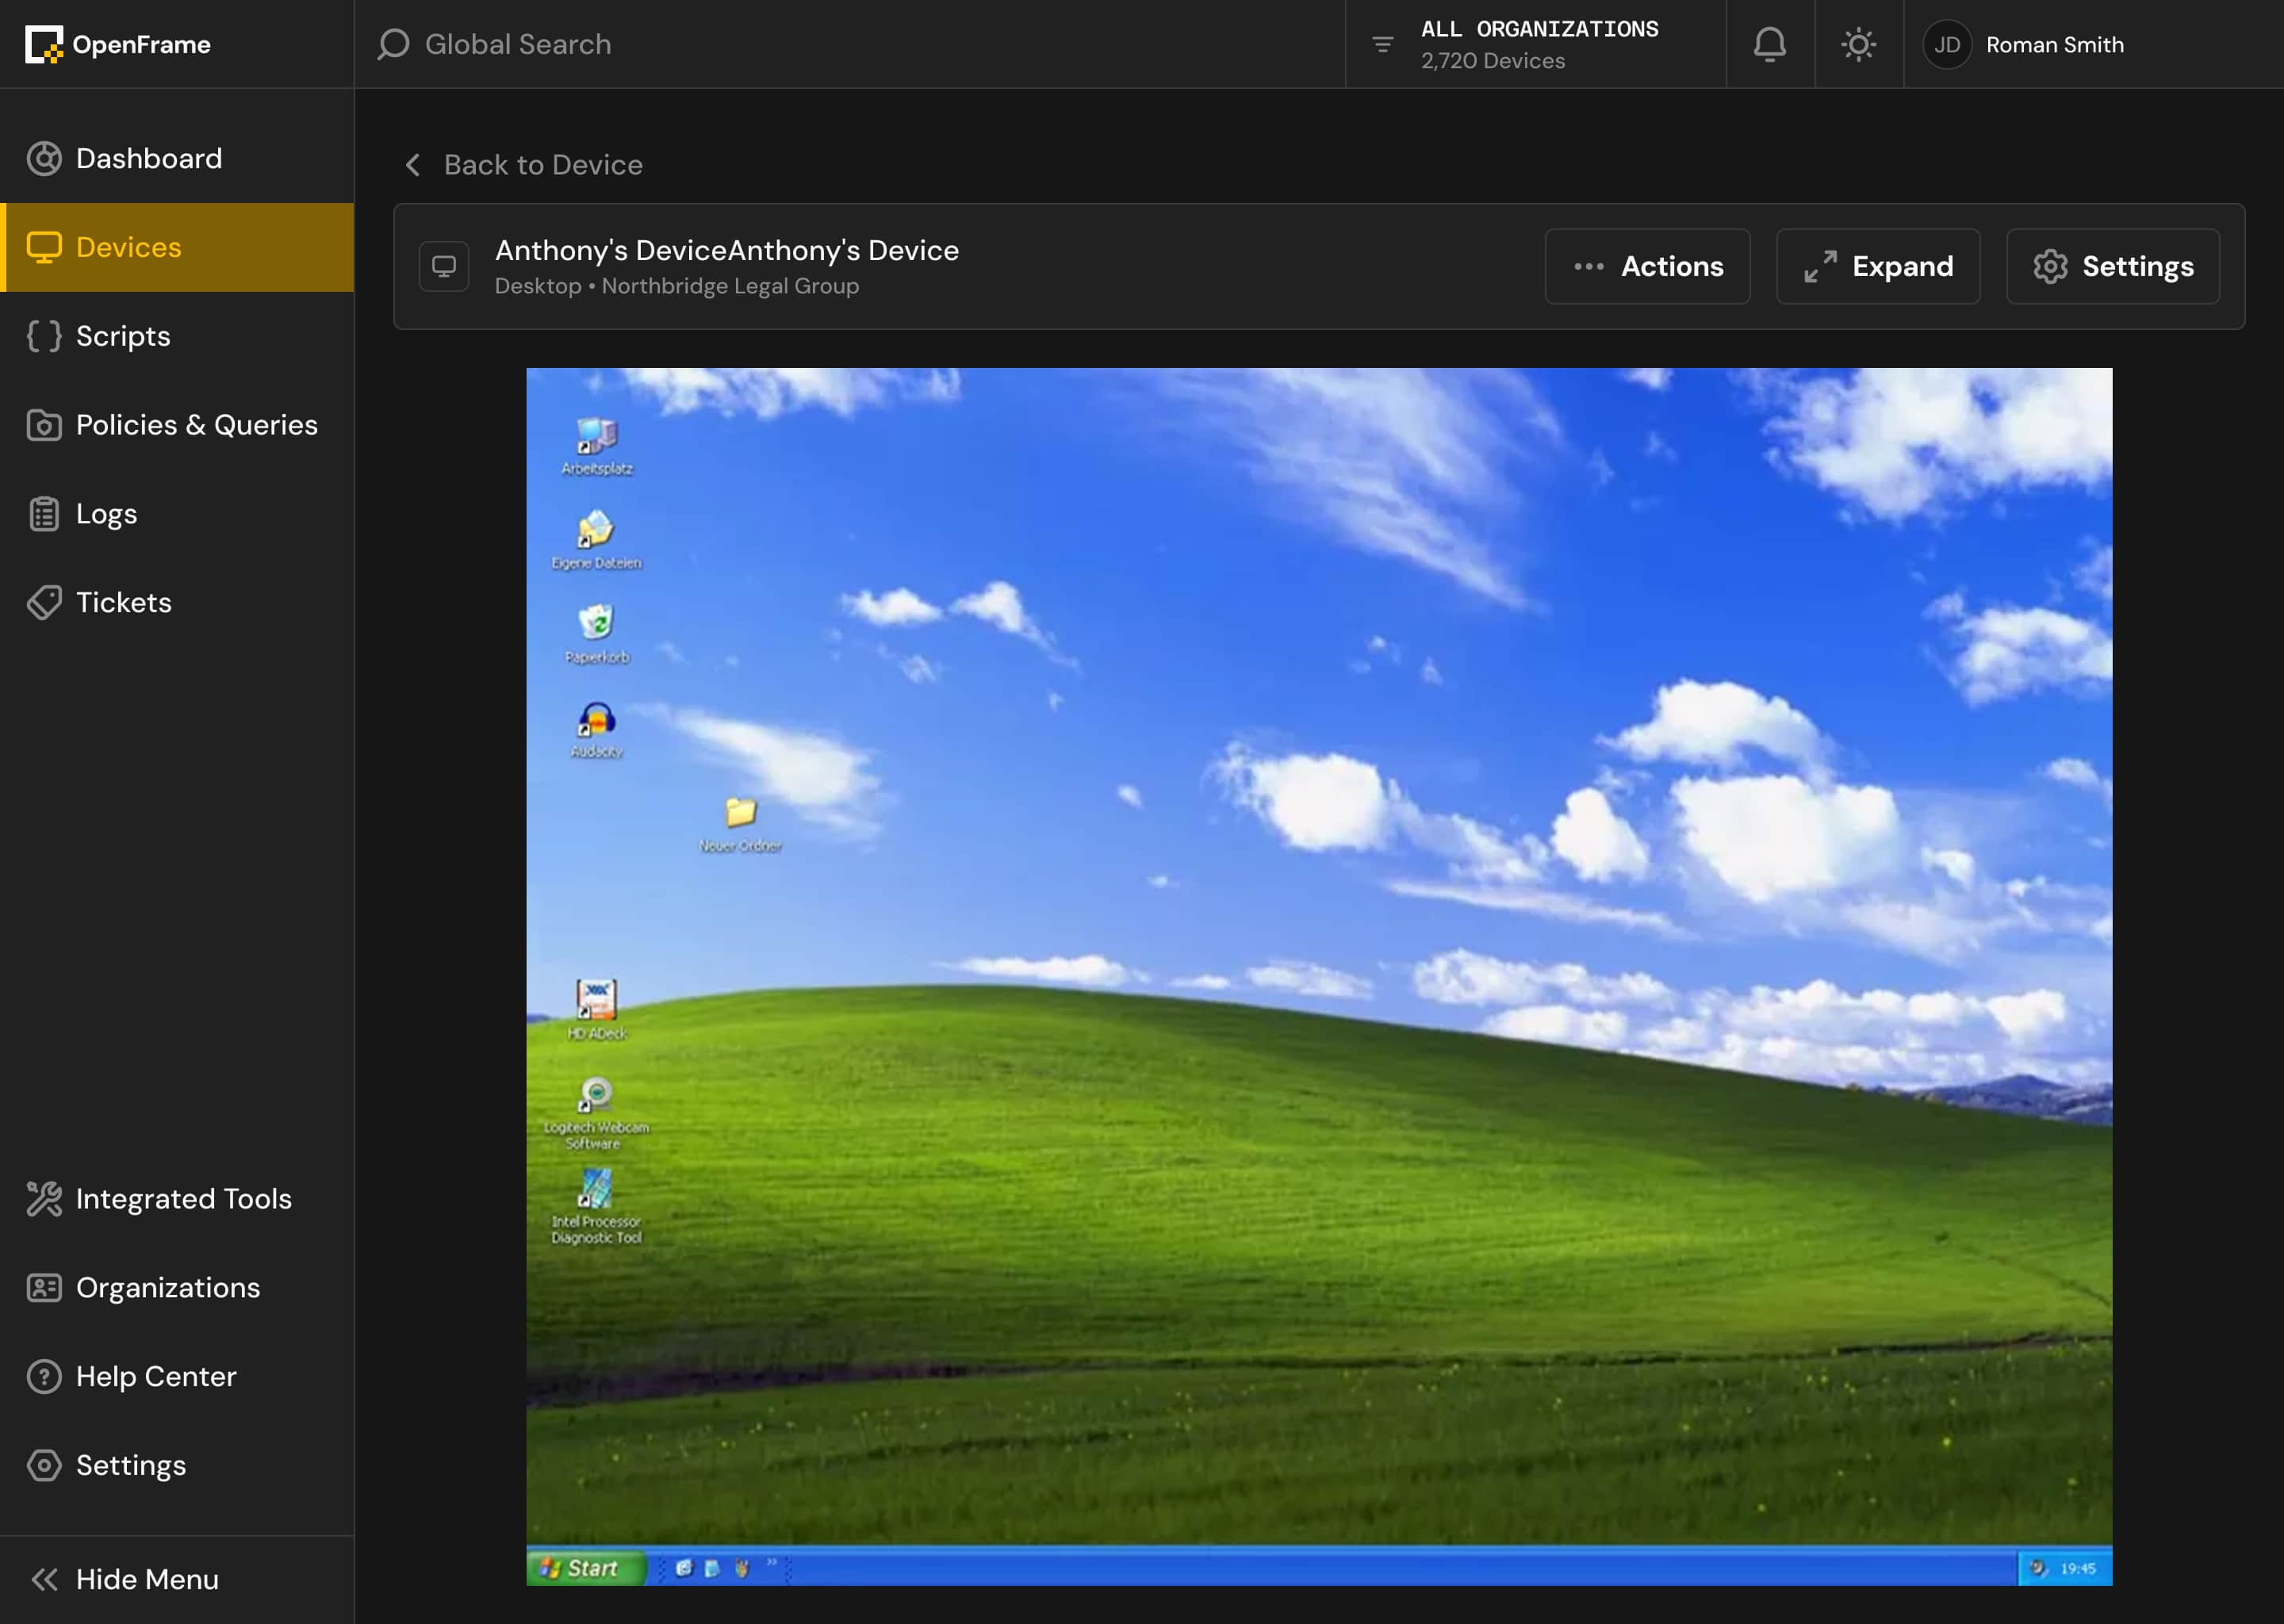Open Integrated Tools page
The width and height of the screenshot is (2284, 1624).
pyautogui.click(x=177, y=1198)
